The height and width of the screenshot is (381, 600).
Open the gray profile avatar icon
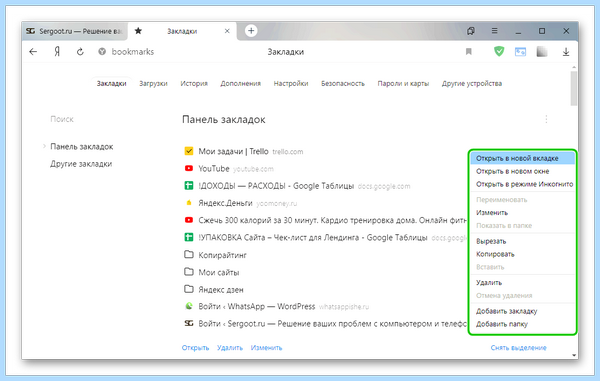(542, 52)
